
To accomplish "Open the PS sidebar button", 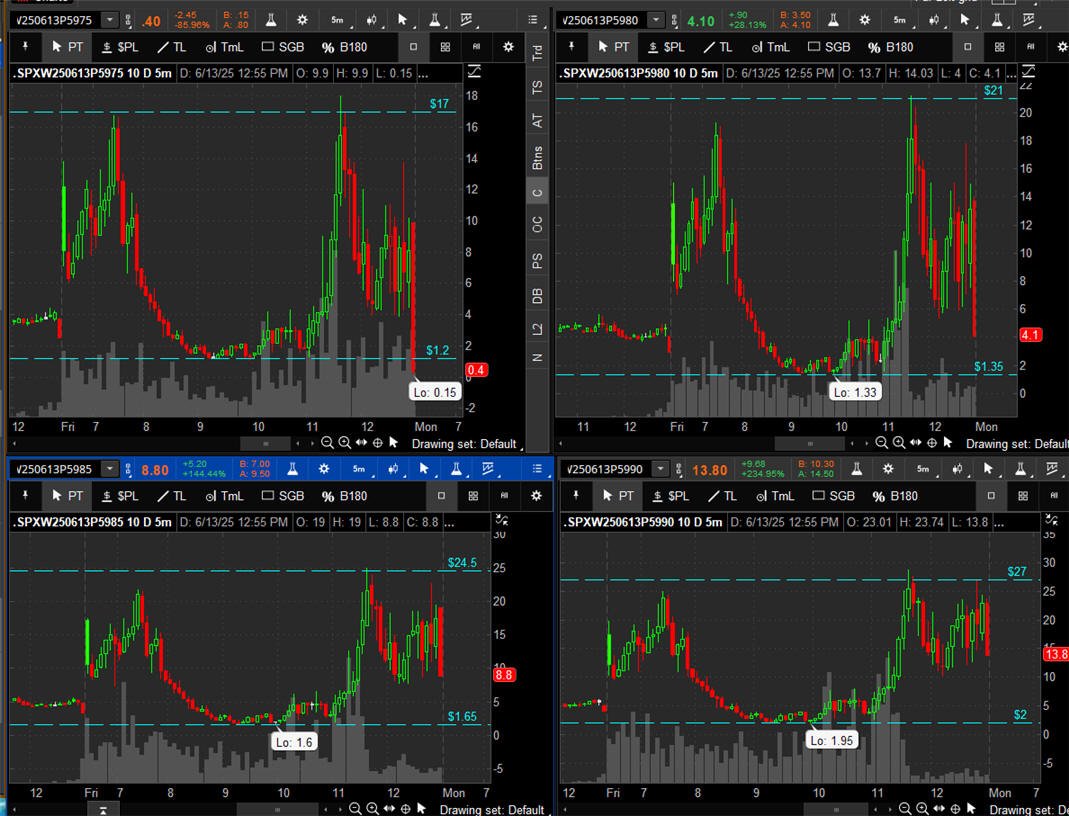I will (537, 261).
